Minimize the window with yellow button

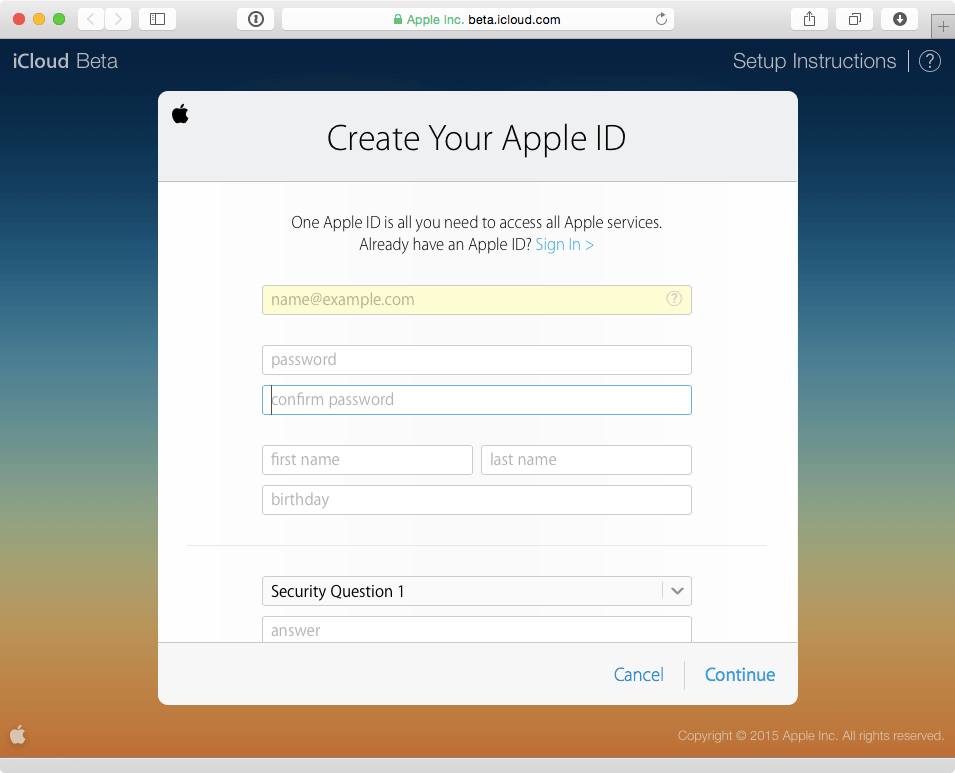click(x=39, y=19)
